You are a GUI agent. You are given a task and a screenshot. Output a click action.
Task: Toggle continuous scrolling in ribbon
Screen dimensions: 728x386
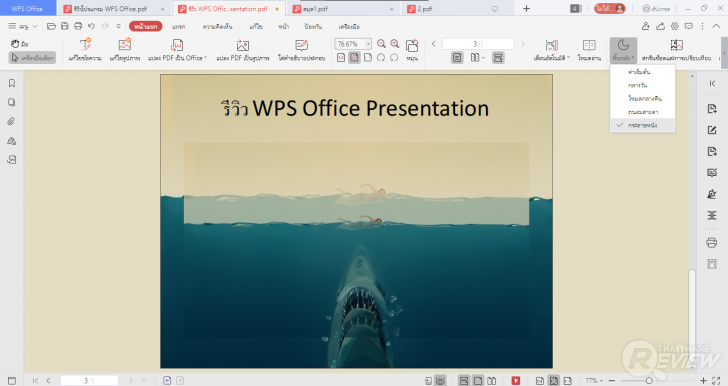[x=498, y=58]
